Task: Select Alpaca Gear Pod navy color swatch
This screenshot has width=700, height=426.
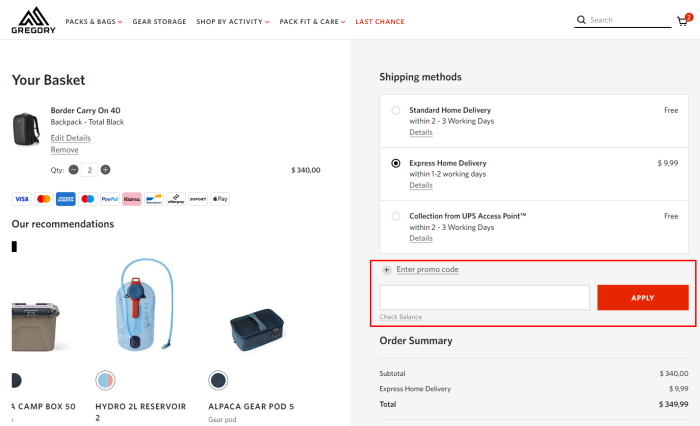Action: [218, 380]
